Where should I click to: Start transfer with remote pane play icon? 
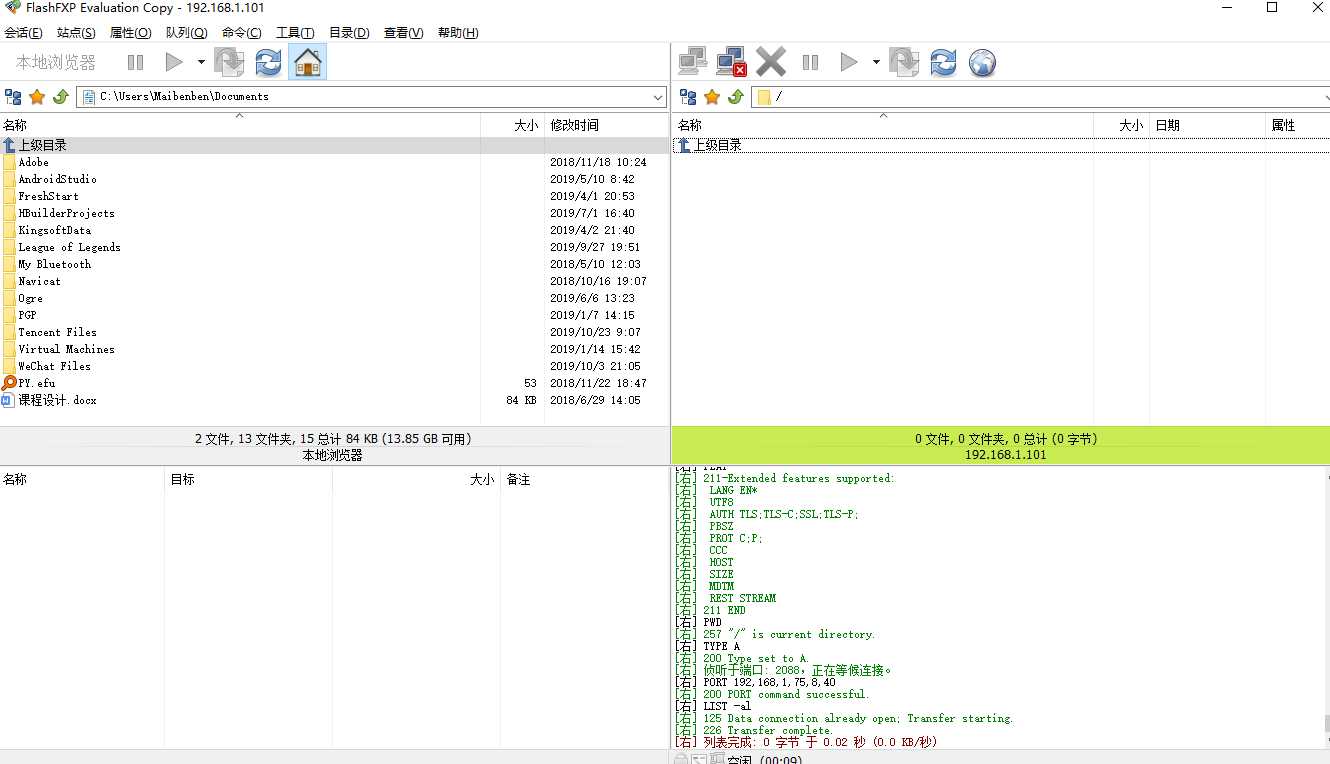[x=849, y=62]
